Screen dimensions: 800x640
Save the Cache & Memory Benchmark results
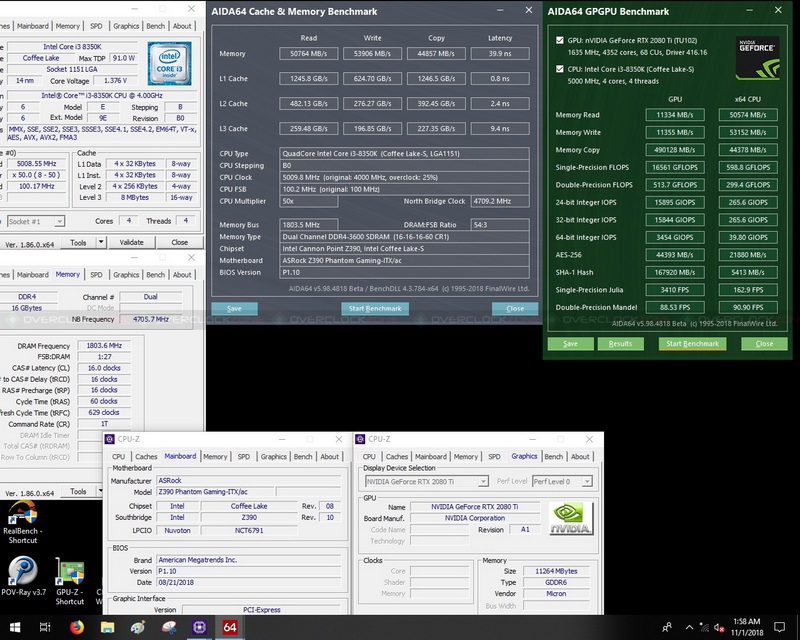tap(234, 308)
